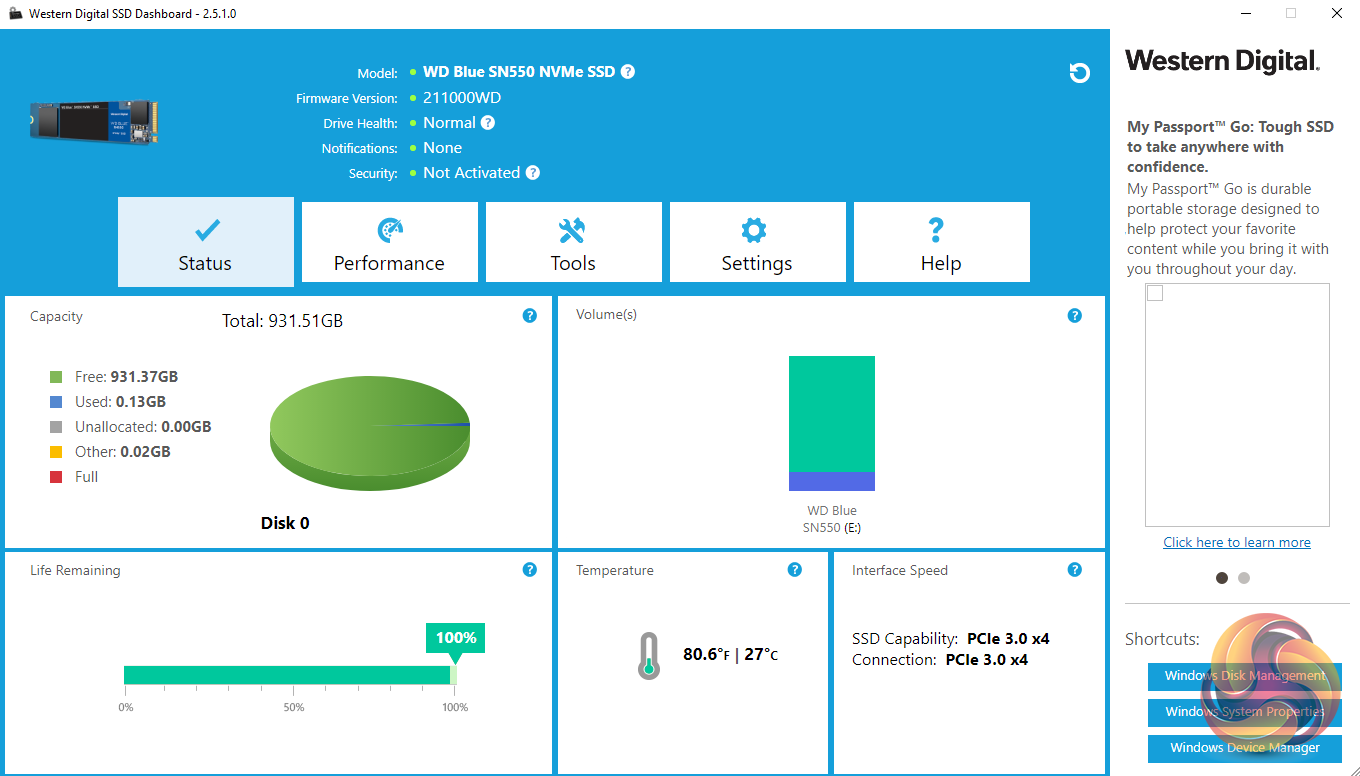
Task: Click help icon beside Drive Health Normal
Action: click(488, 123)
